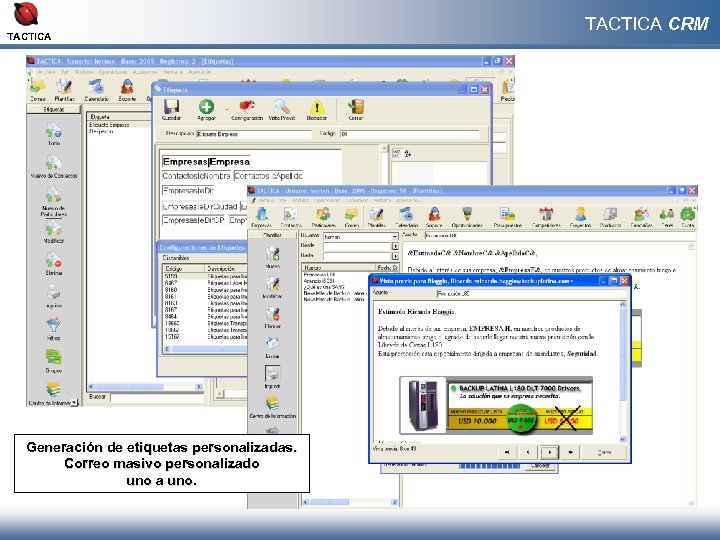
Task: Click arrow button beside Desde field
Action: coord(395,247)
